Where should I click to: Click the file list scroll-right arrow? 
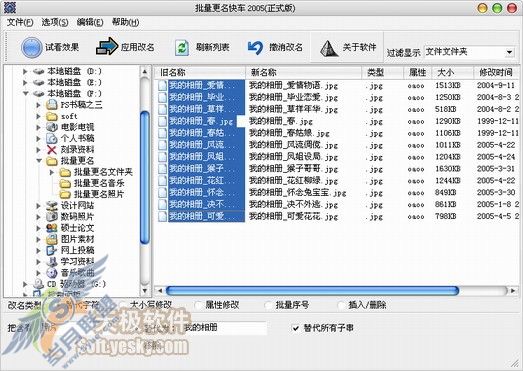point(513,291)
